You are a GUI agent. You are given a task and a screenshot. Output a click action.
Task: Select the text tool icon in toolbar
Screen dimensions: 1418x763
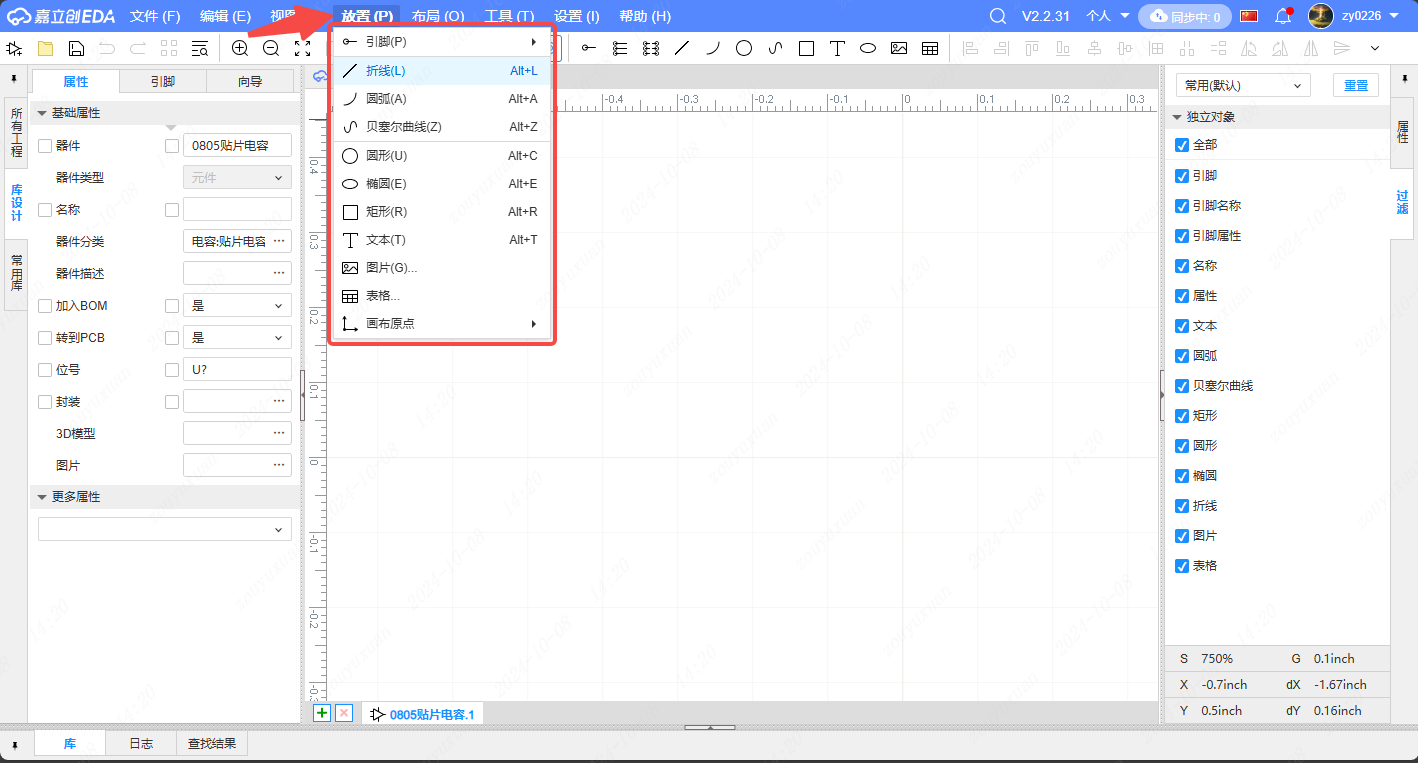(x=837, y=48)
